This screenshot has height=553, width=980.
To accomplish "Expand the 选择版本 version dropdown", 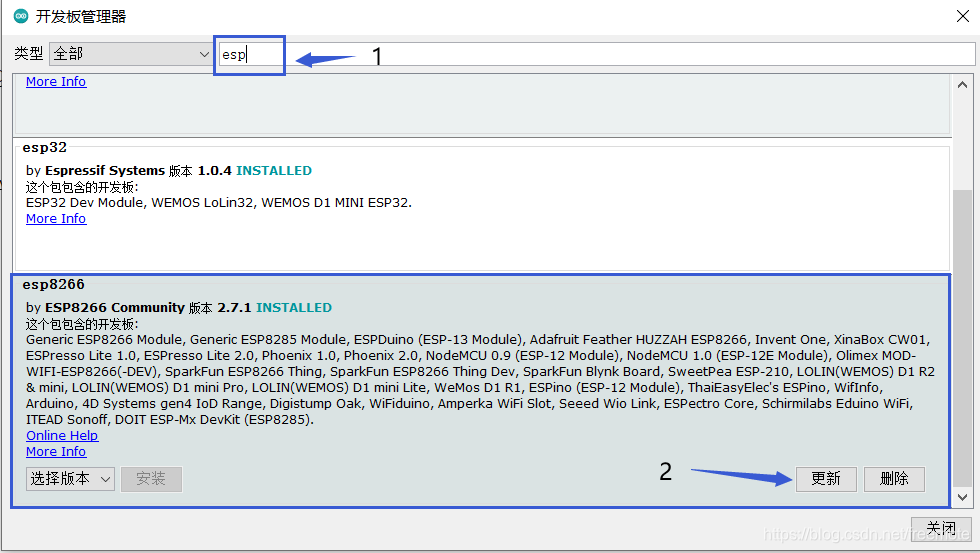I will coord(70,479).
